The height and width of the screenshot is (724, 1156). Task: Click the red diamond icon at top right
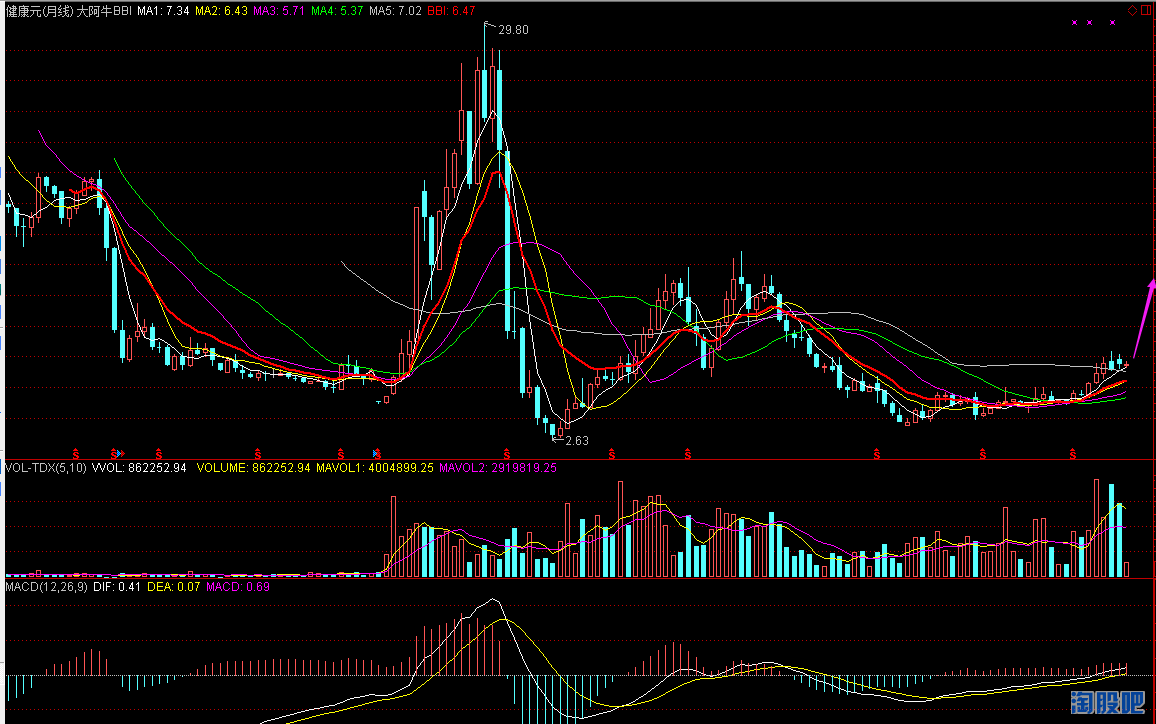[x=1132, y=10]
